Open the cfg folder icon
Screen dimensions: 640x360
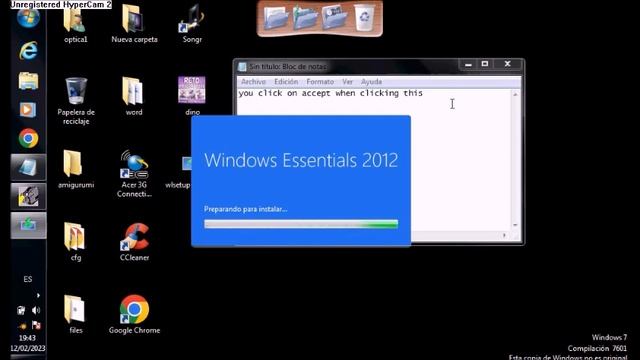[x=75, y=241]
